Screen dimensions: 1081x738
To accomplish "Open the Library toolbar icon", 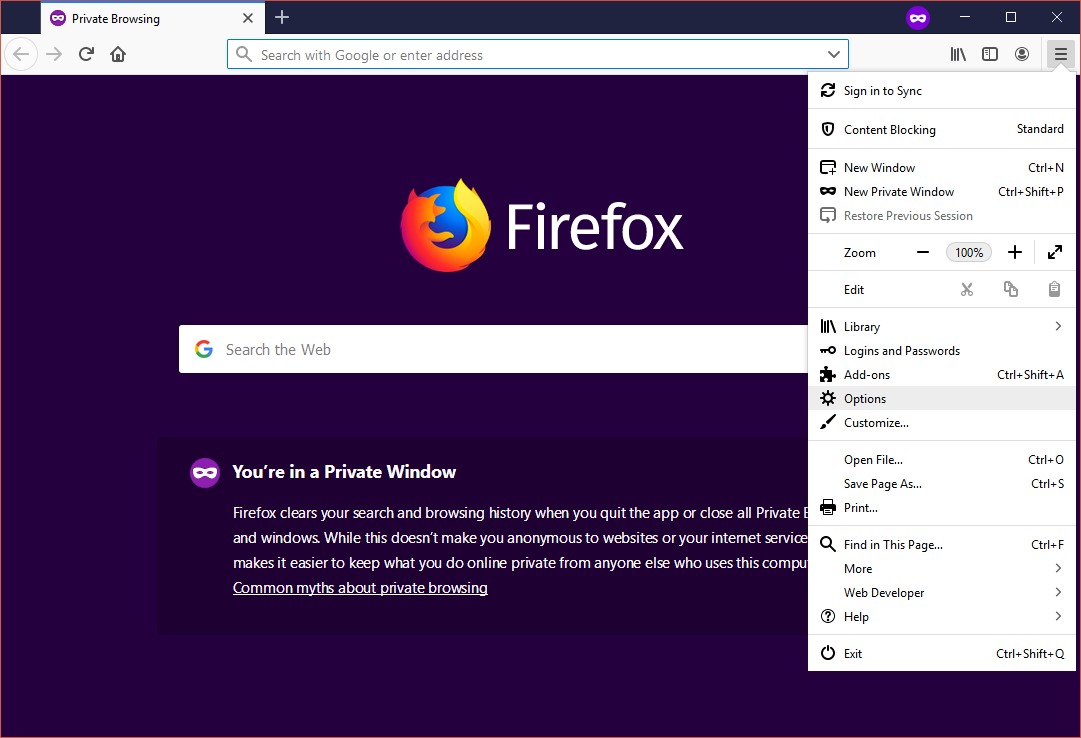I will click(x=958, y=54).
